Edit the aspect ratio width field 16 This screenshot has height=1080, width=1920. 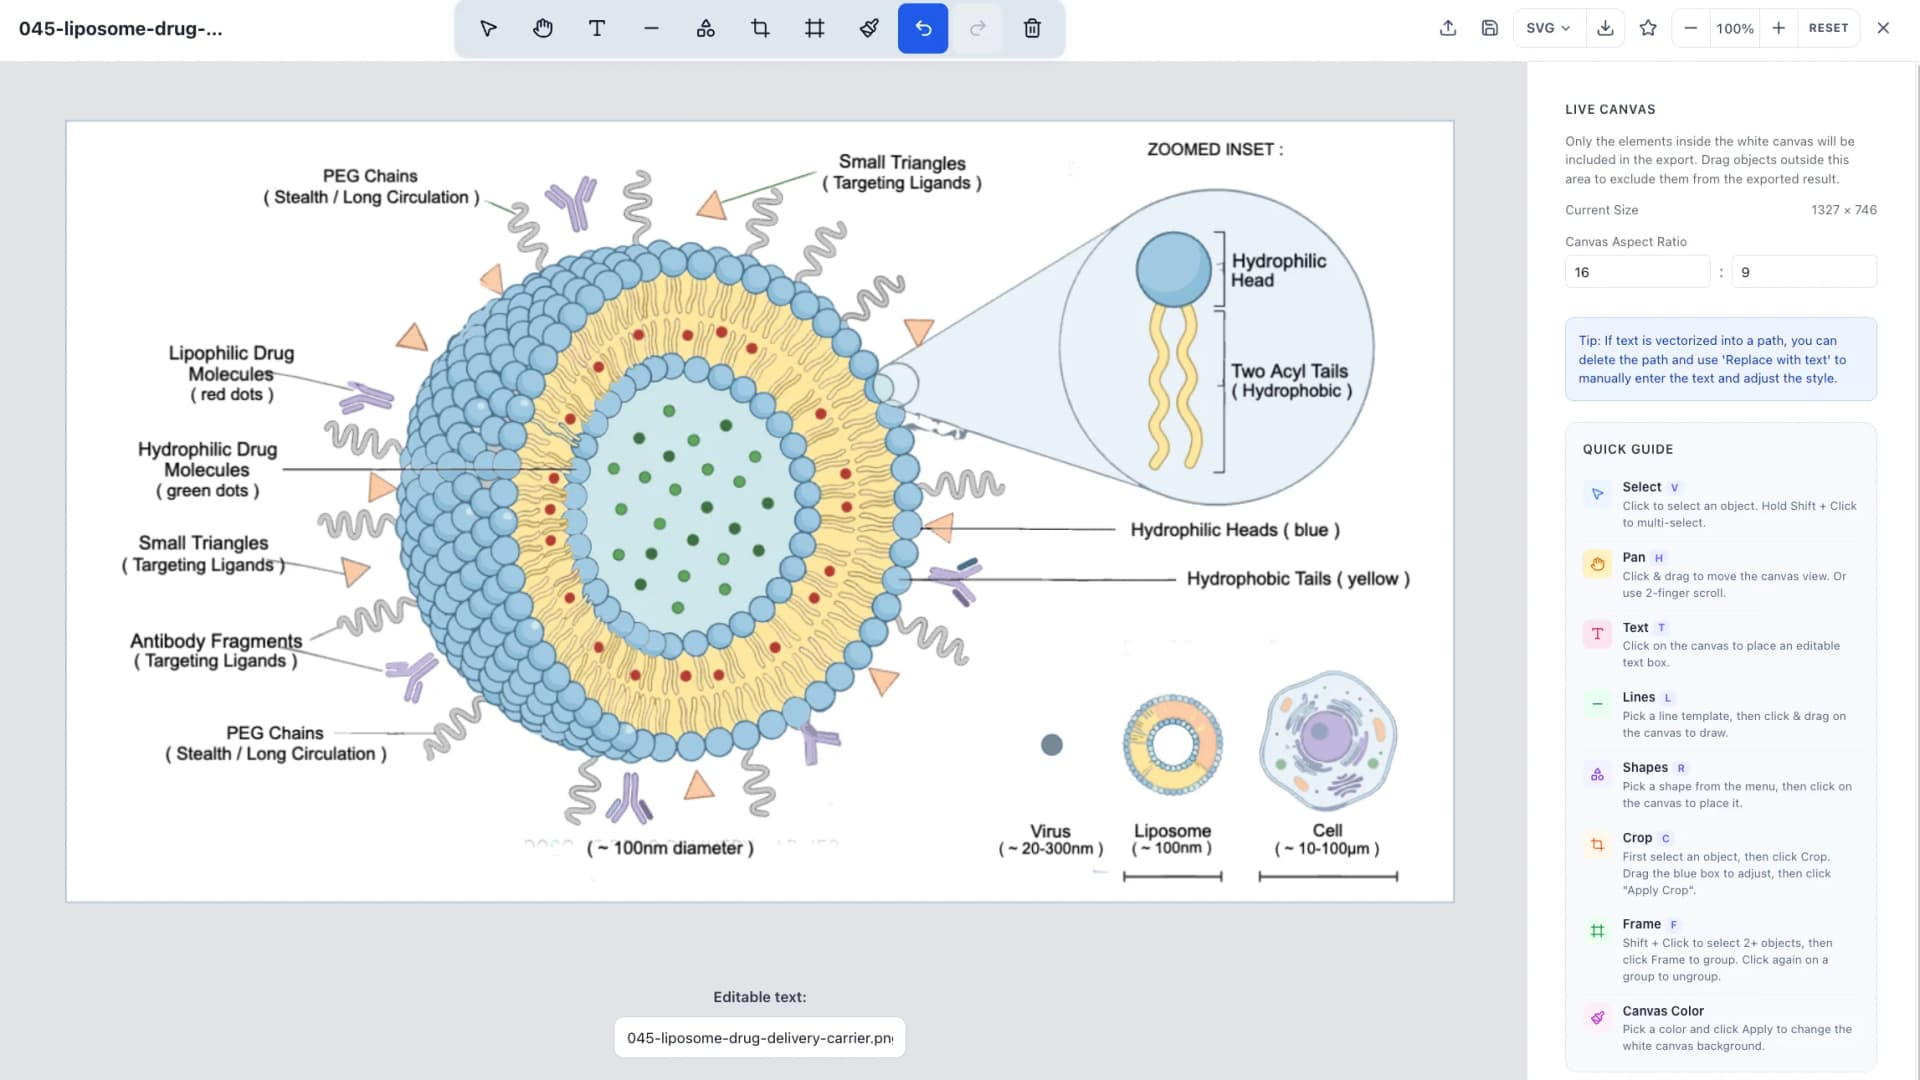(1636, 271)
